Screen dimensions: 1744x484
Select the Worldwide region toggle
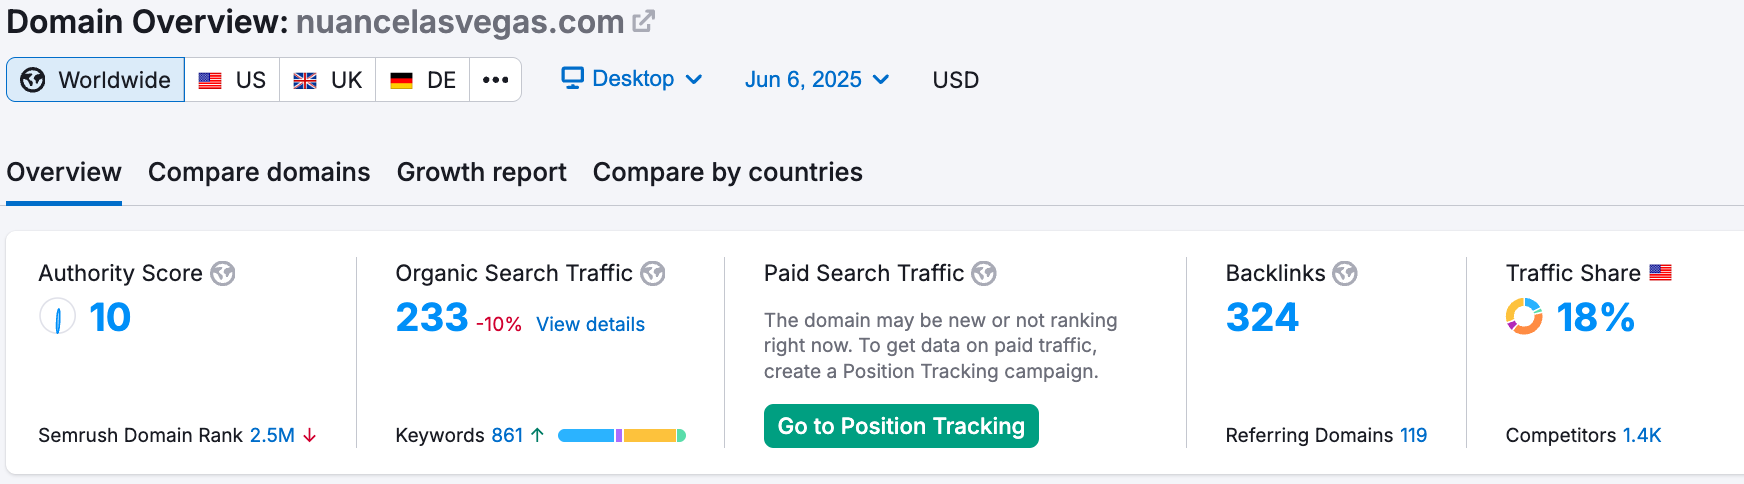(x=96, y=80)
